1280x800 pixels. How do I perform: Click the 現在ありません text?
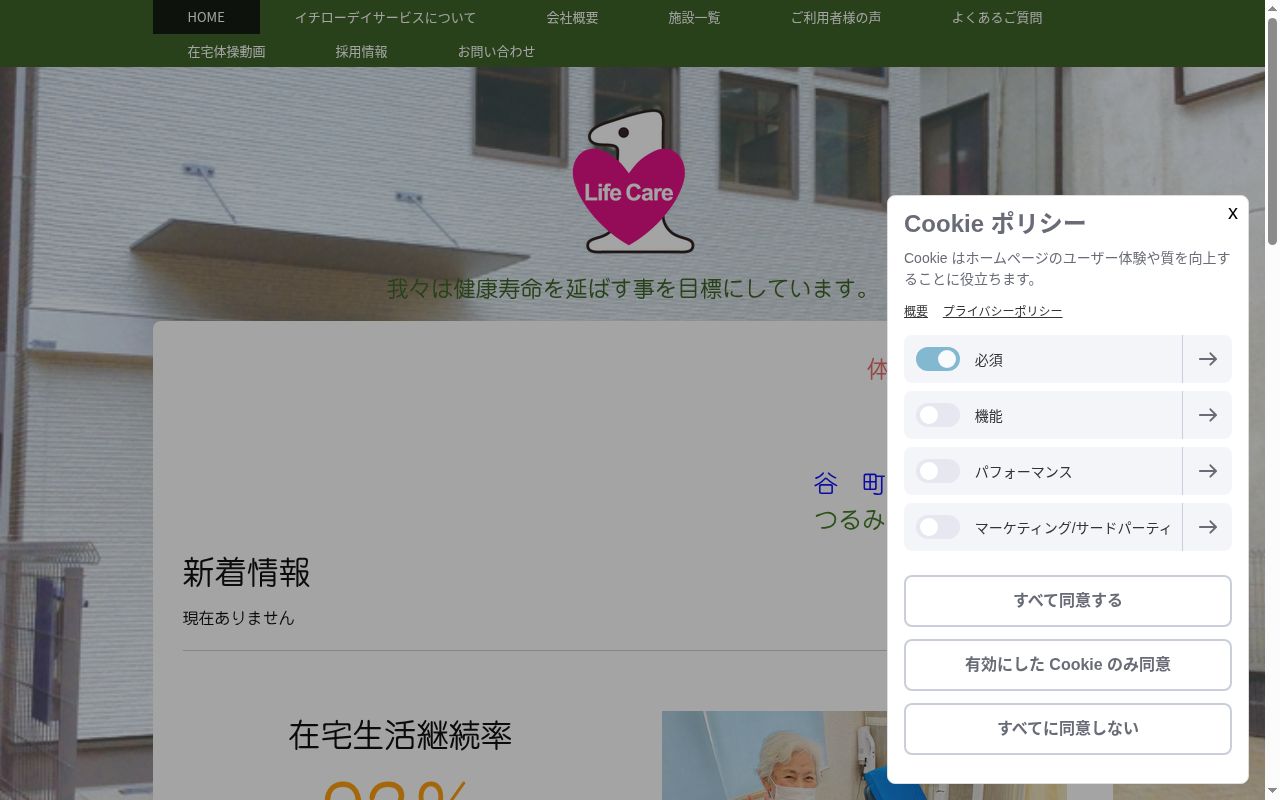coord(238,618)
